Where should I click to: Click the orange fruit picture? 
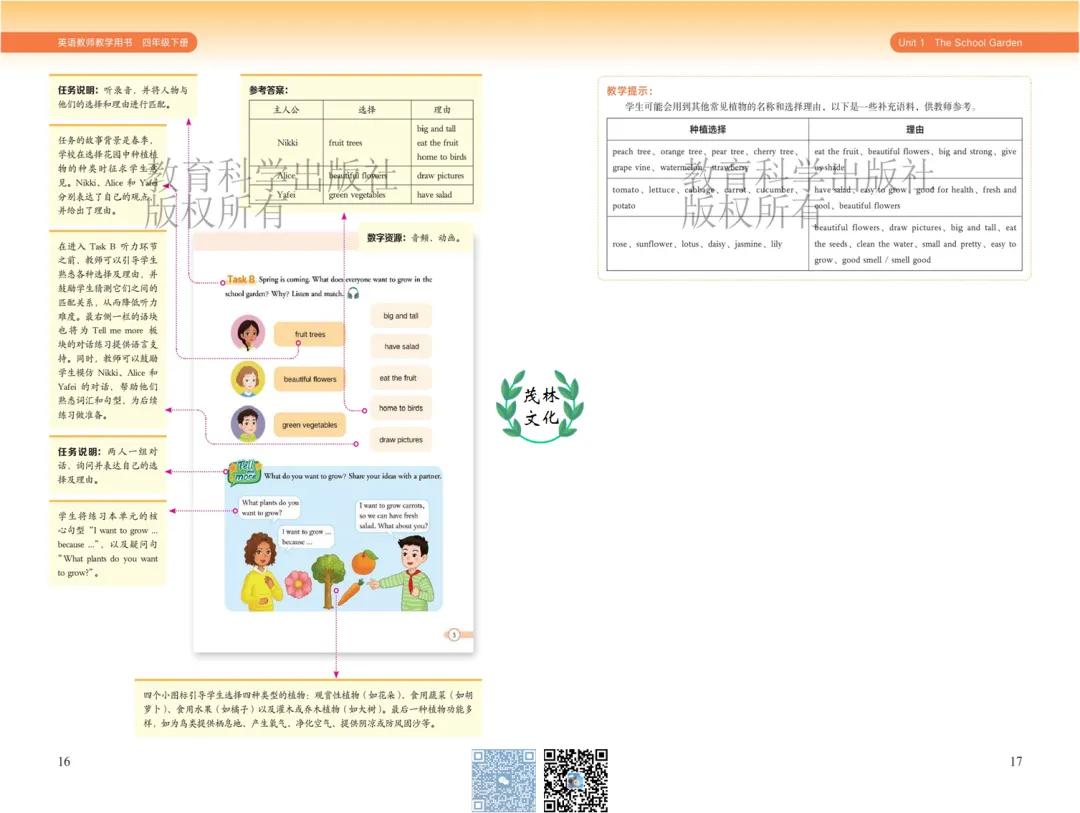(364, 562)
